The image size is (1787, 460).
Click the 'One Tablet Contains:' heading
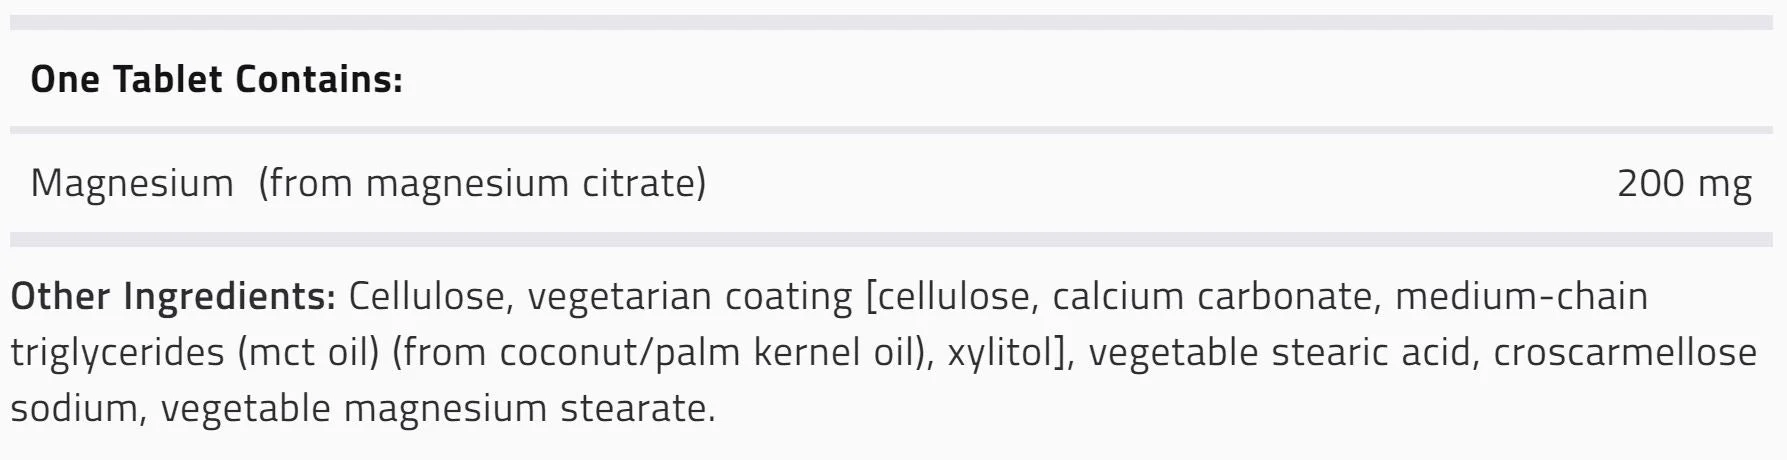point(216,78)
